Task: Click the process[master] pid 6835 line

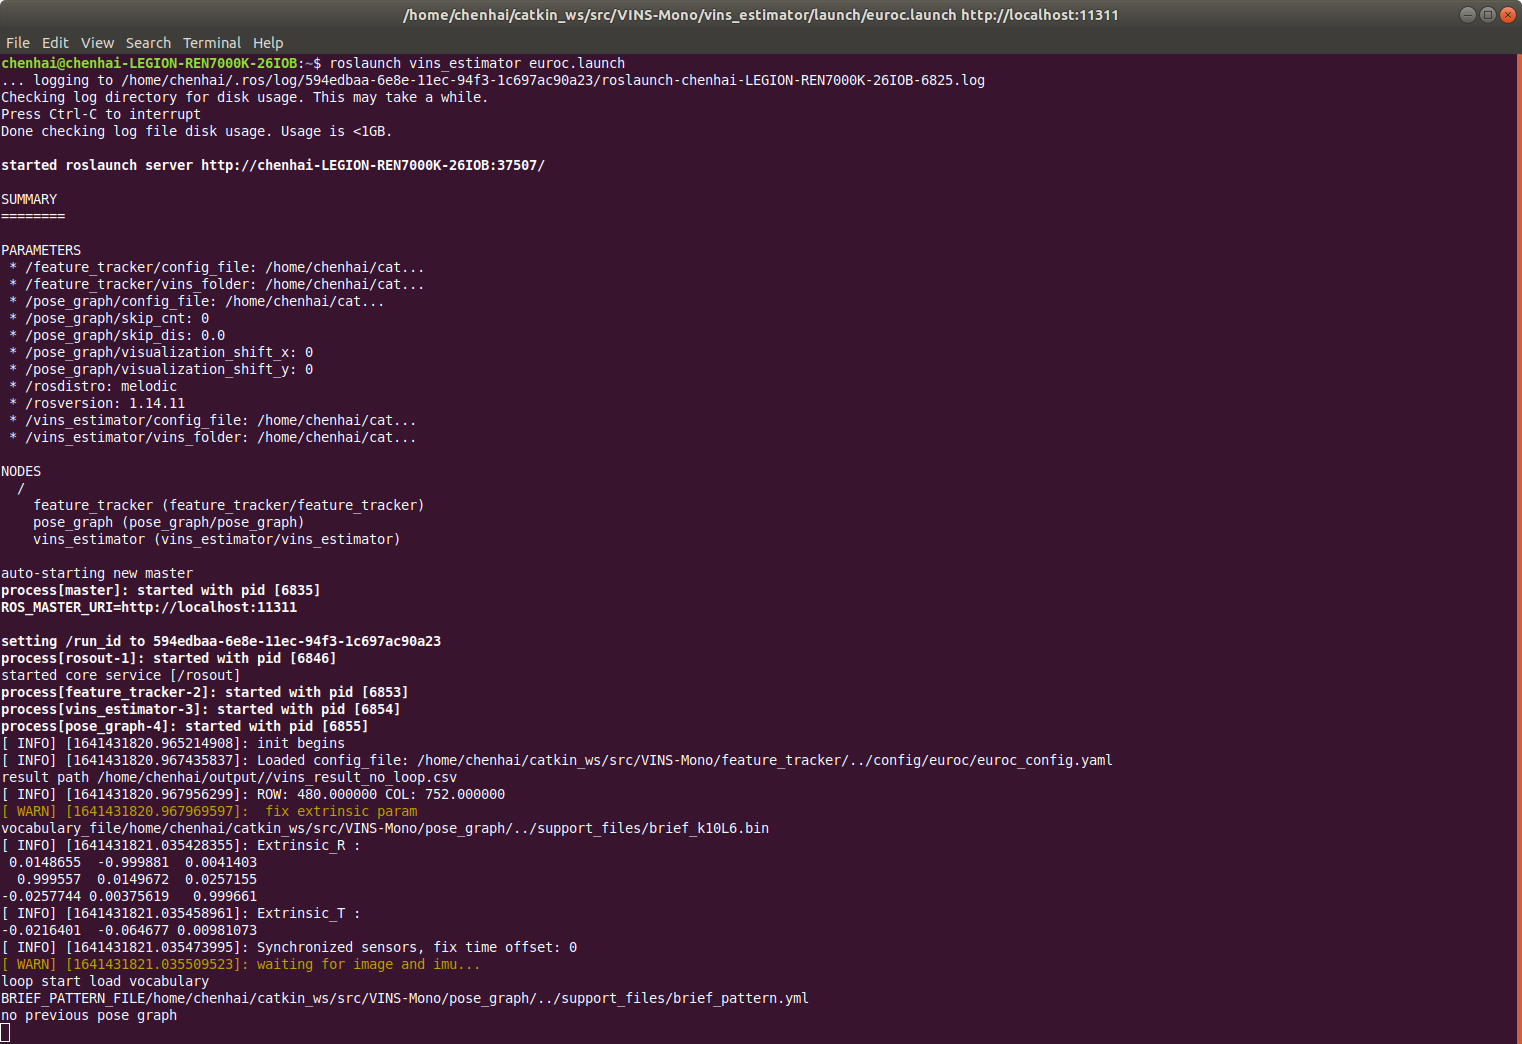Action: (161, 590)
